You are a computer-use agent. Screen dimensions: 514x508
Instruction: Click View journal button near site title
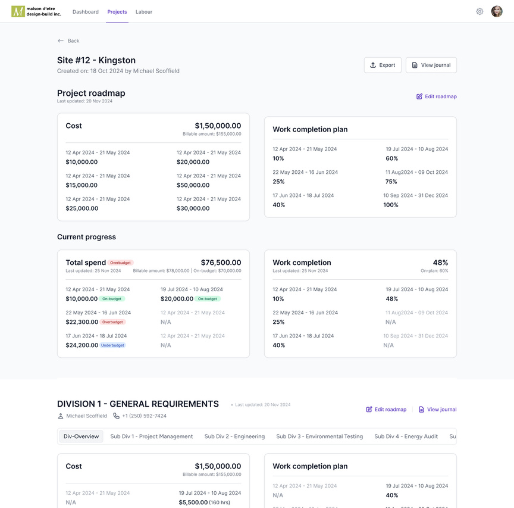click(431, 65)
